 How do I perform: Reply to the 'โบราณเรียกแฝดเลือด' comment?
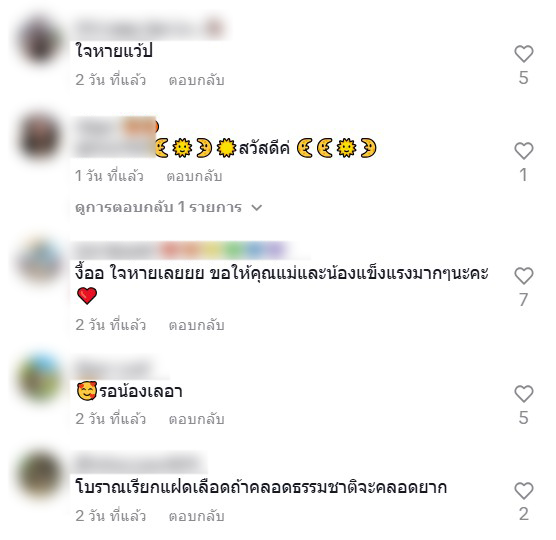point(196,516)
